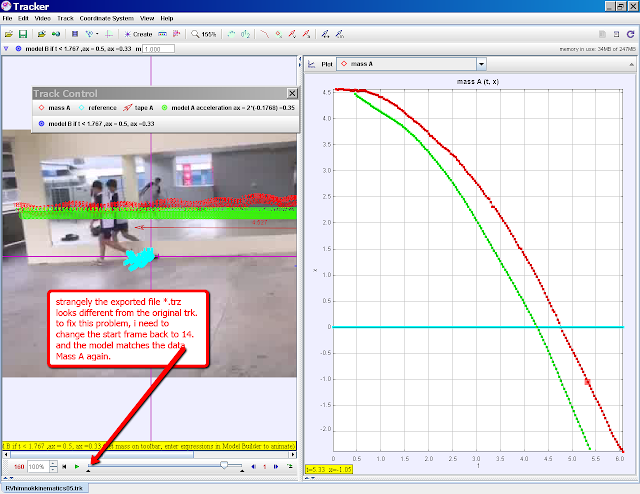The width and height of the screenshot is (640, 494).
Task: Click the import video folder icon
Action: [41, 34]
